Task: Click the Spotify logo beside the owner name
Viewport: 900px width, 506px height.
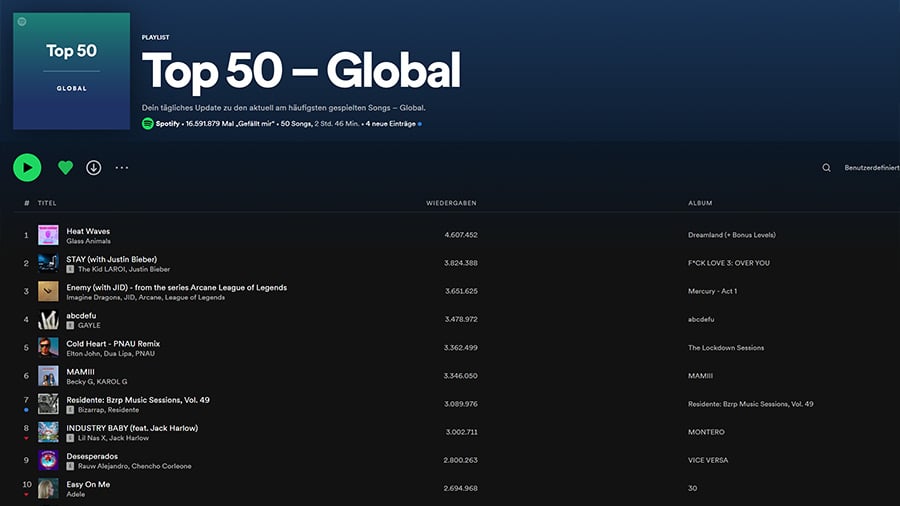Action: pos(148,123)
